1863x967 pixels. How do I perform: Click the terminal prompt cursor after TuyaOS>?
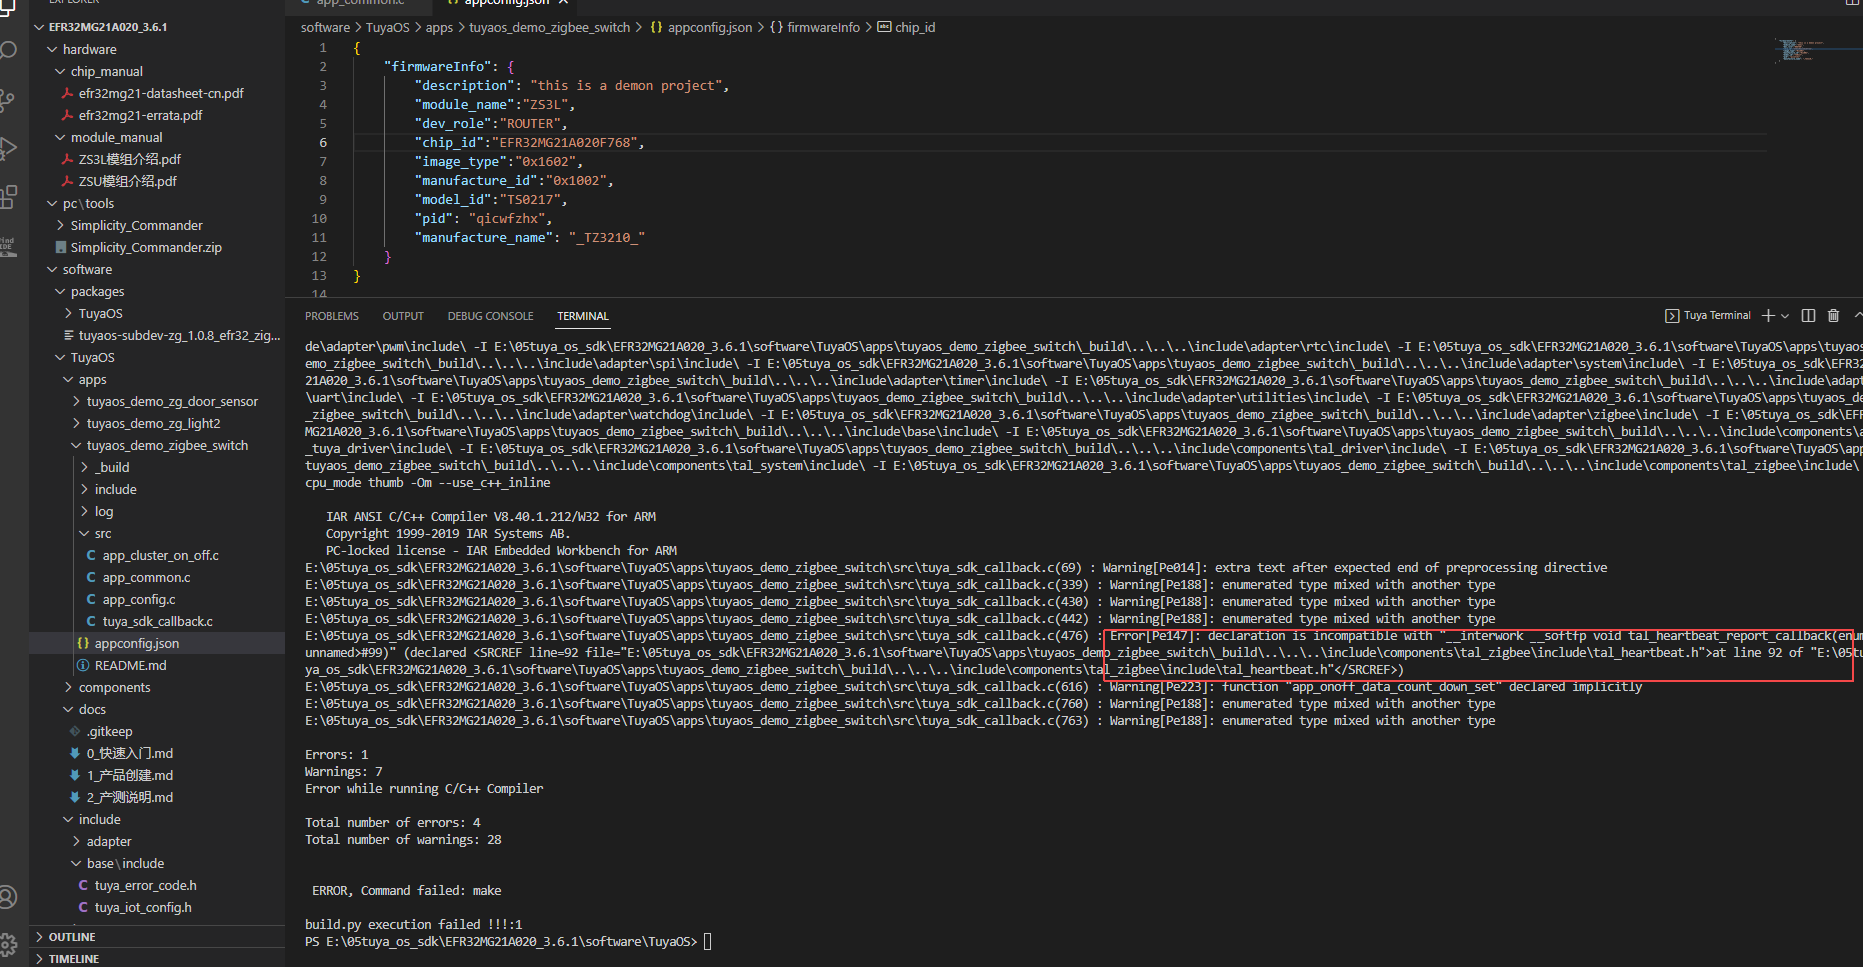tap(707, 941)
